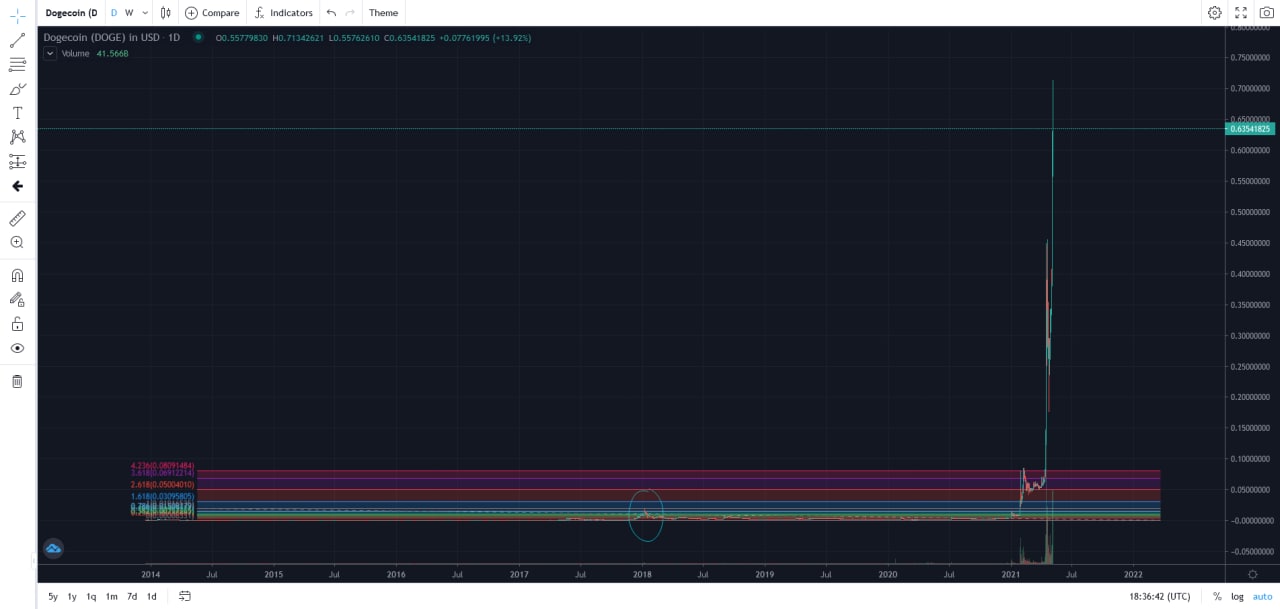Toggle auto scale mode
1280x609 pixels.
[1262, 597]
